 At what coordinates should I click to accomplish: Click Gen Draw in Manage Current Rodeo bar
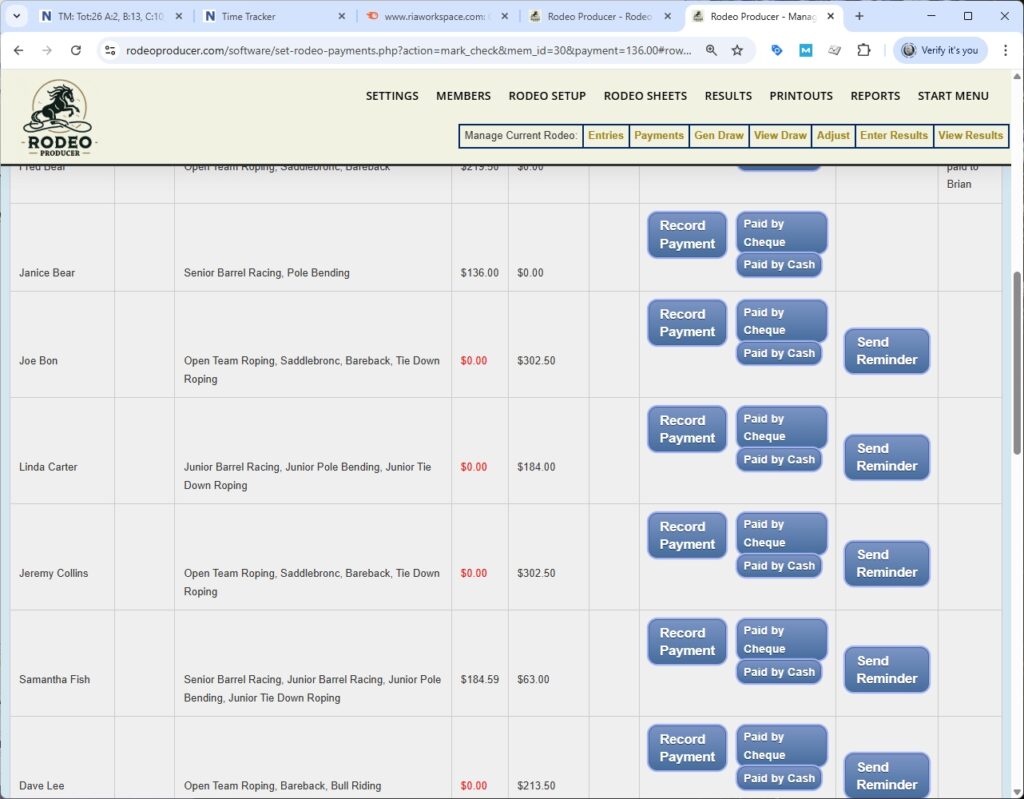pos(719,136)
